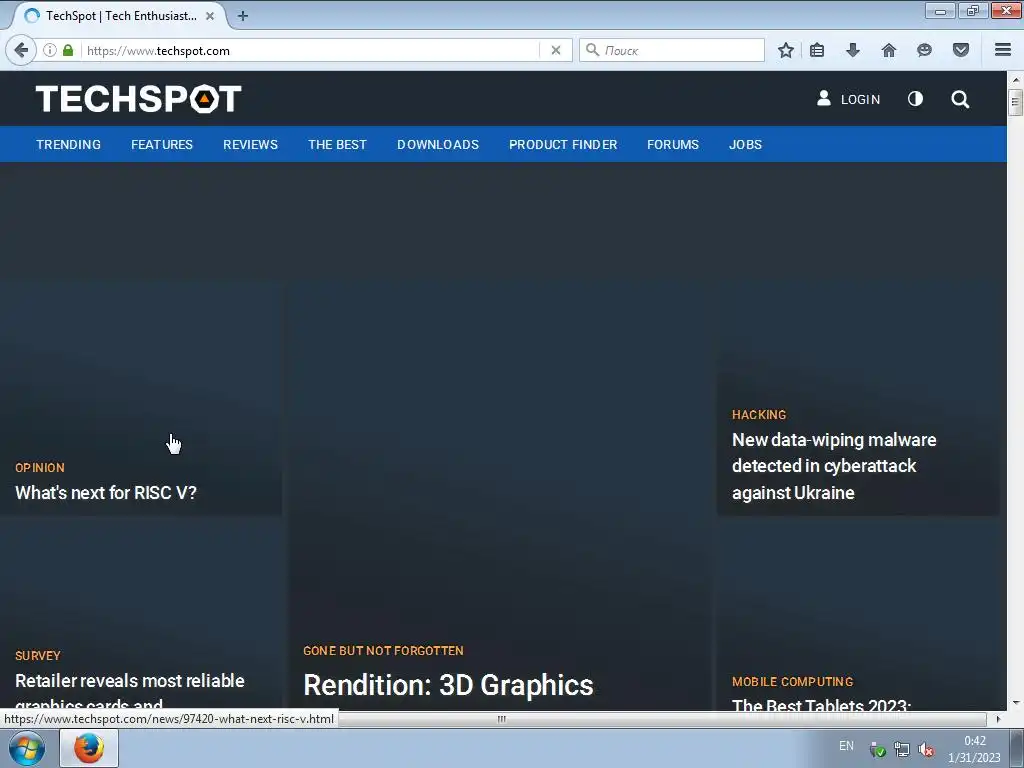Click the vertical scrollbar up arrow
This screenshot has height=768, width=1024.
point(1015,79)
